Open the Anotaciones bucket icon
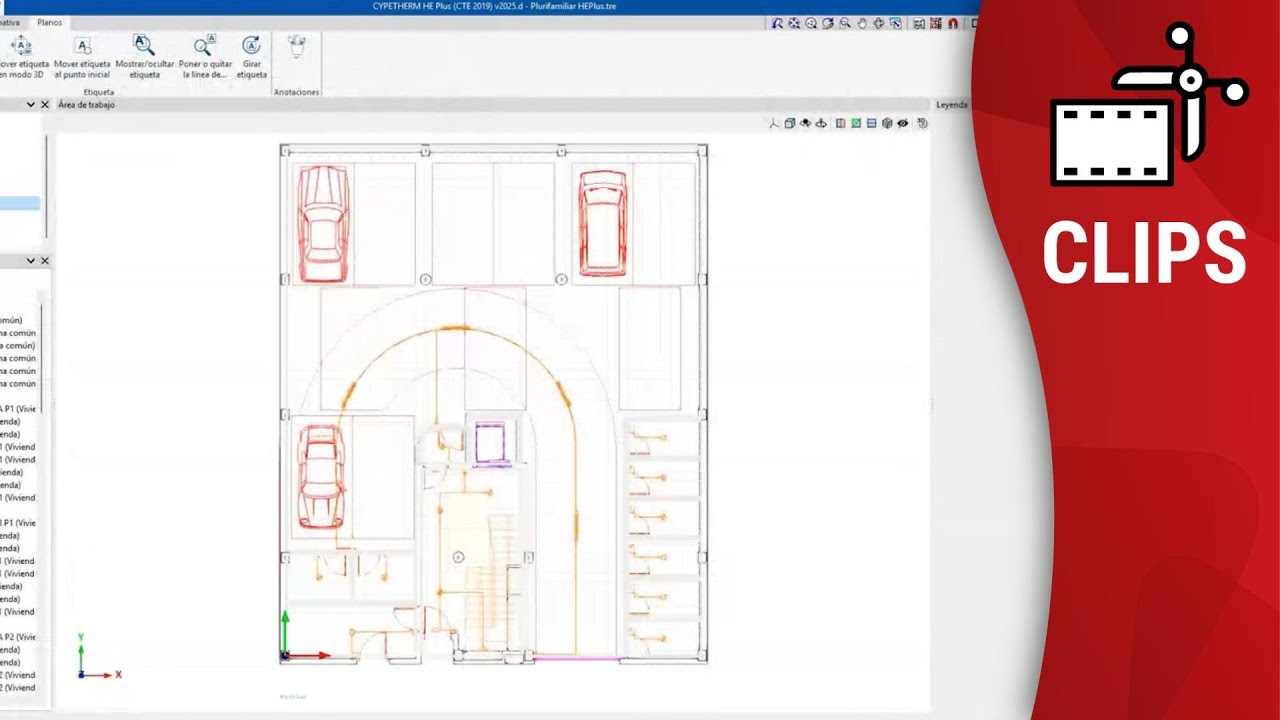This screenshot has width=1280, height=720. click(296, 44)
